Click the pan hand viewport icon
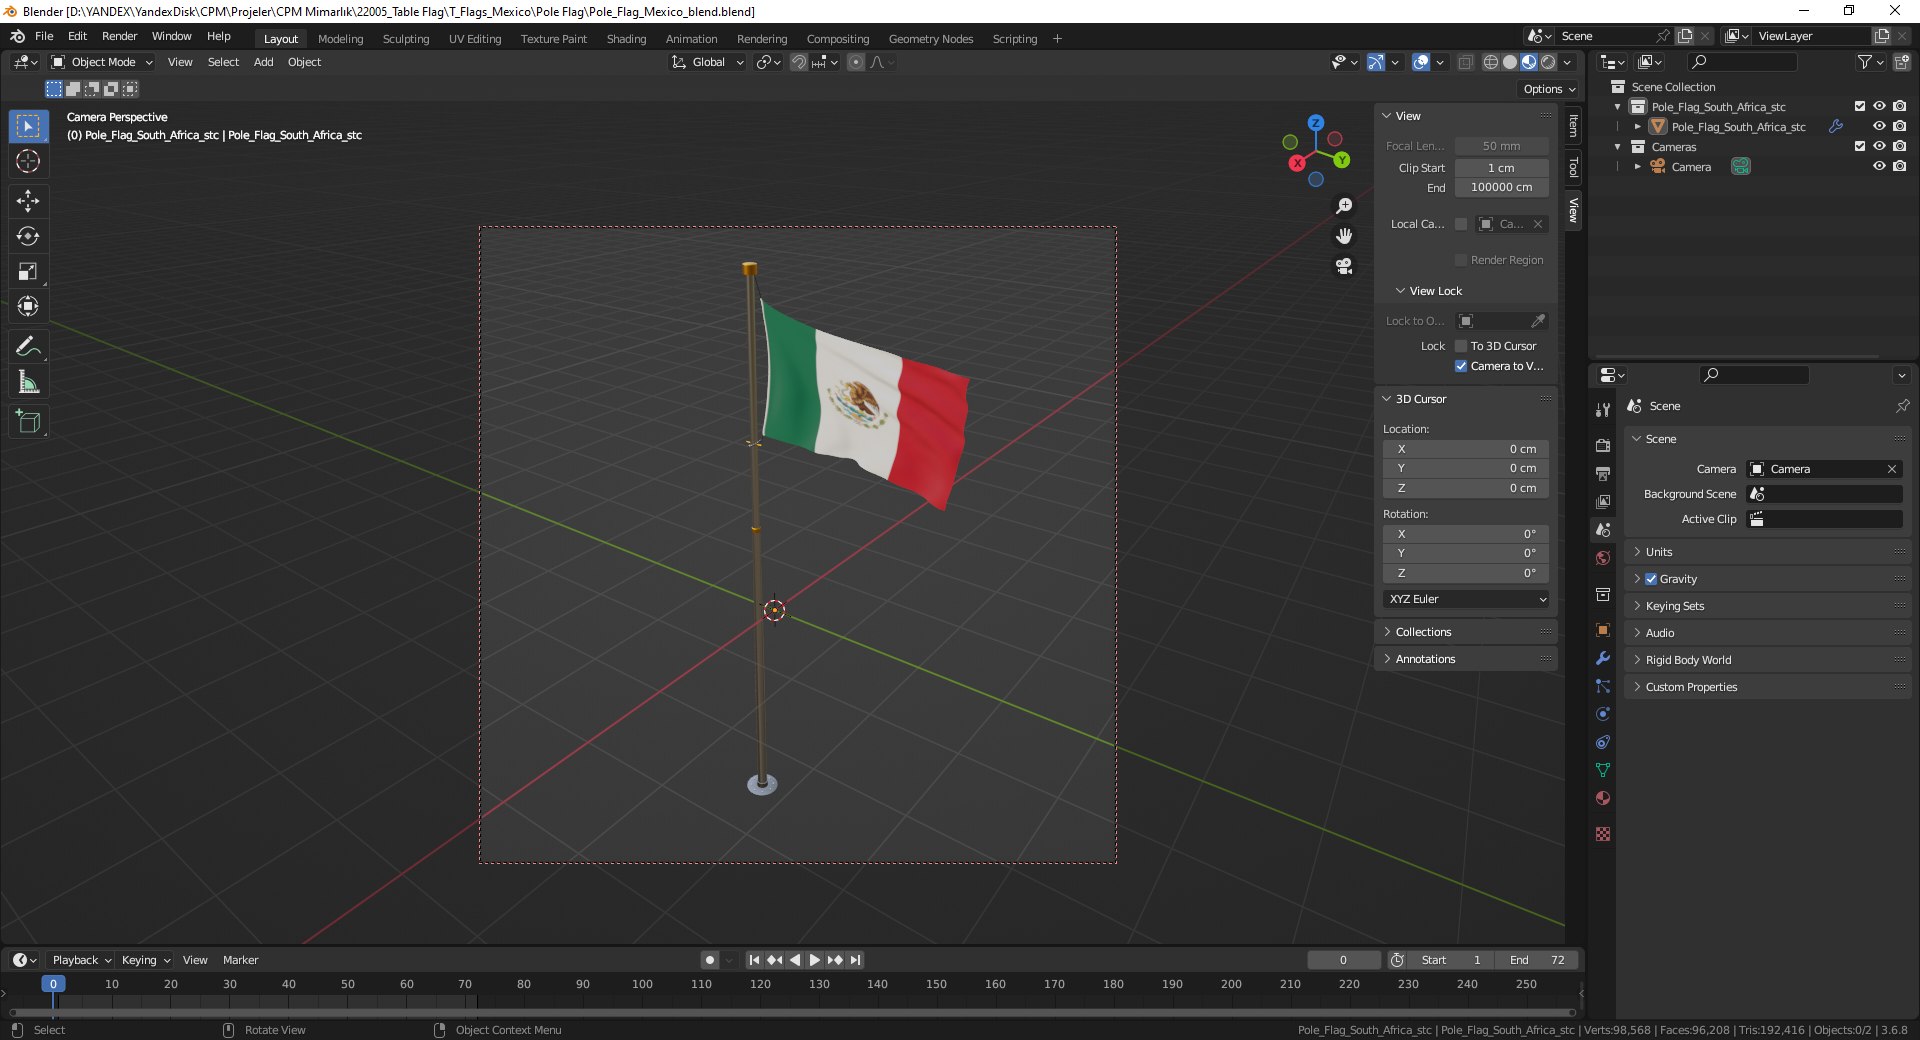The height and width of the screenshot is (1040, 1920). (x=1344, y=236)
